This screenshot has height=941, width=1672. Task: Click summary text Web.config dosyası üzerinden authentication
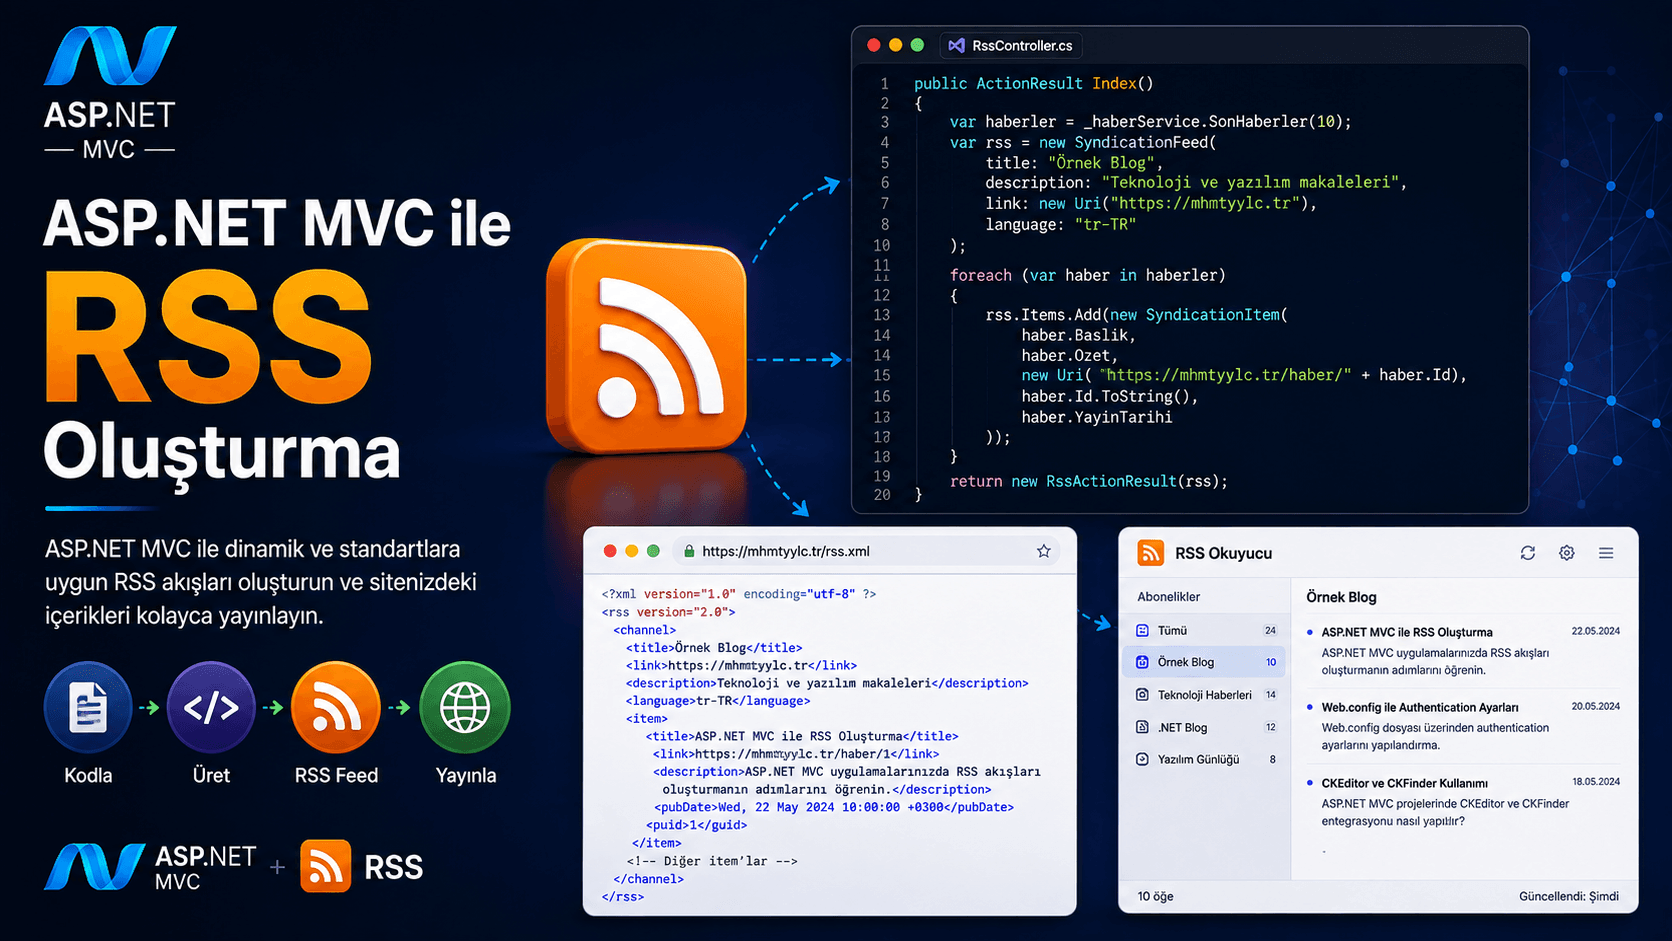click(x=1434, y=728)
